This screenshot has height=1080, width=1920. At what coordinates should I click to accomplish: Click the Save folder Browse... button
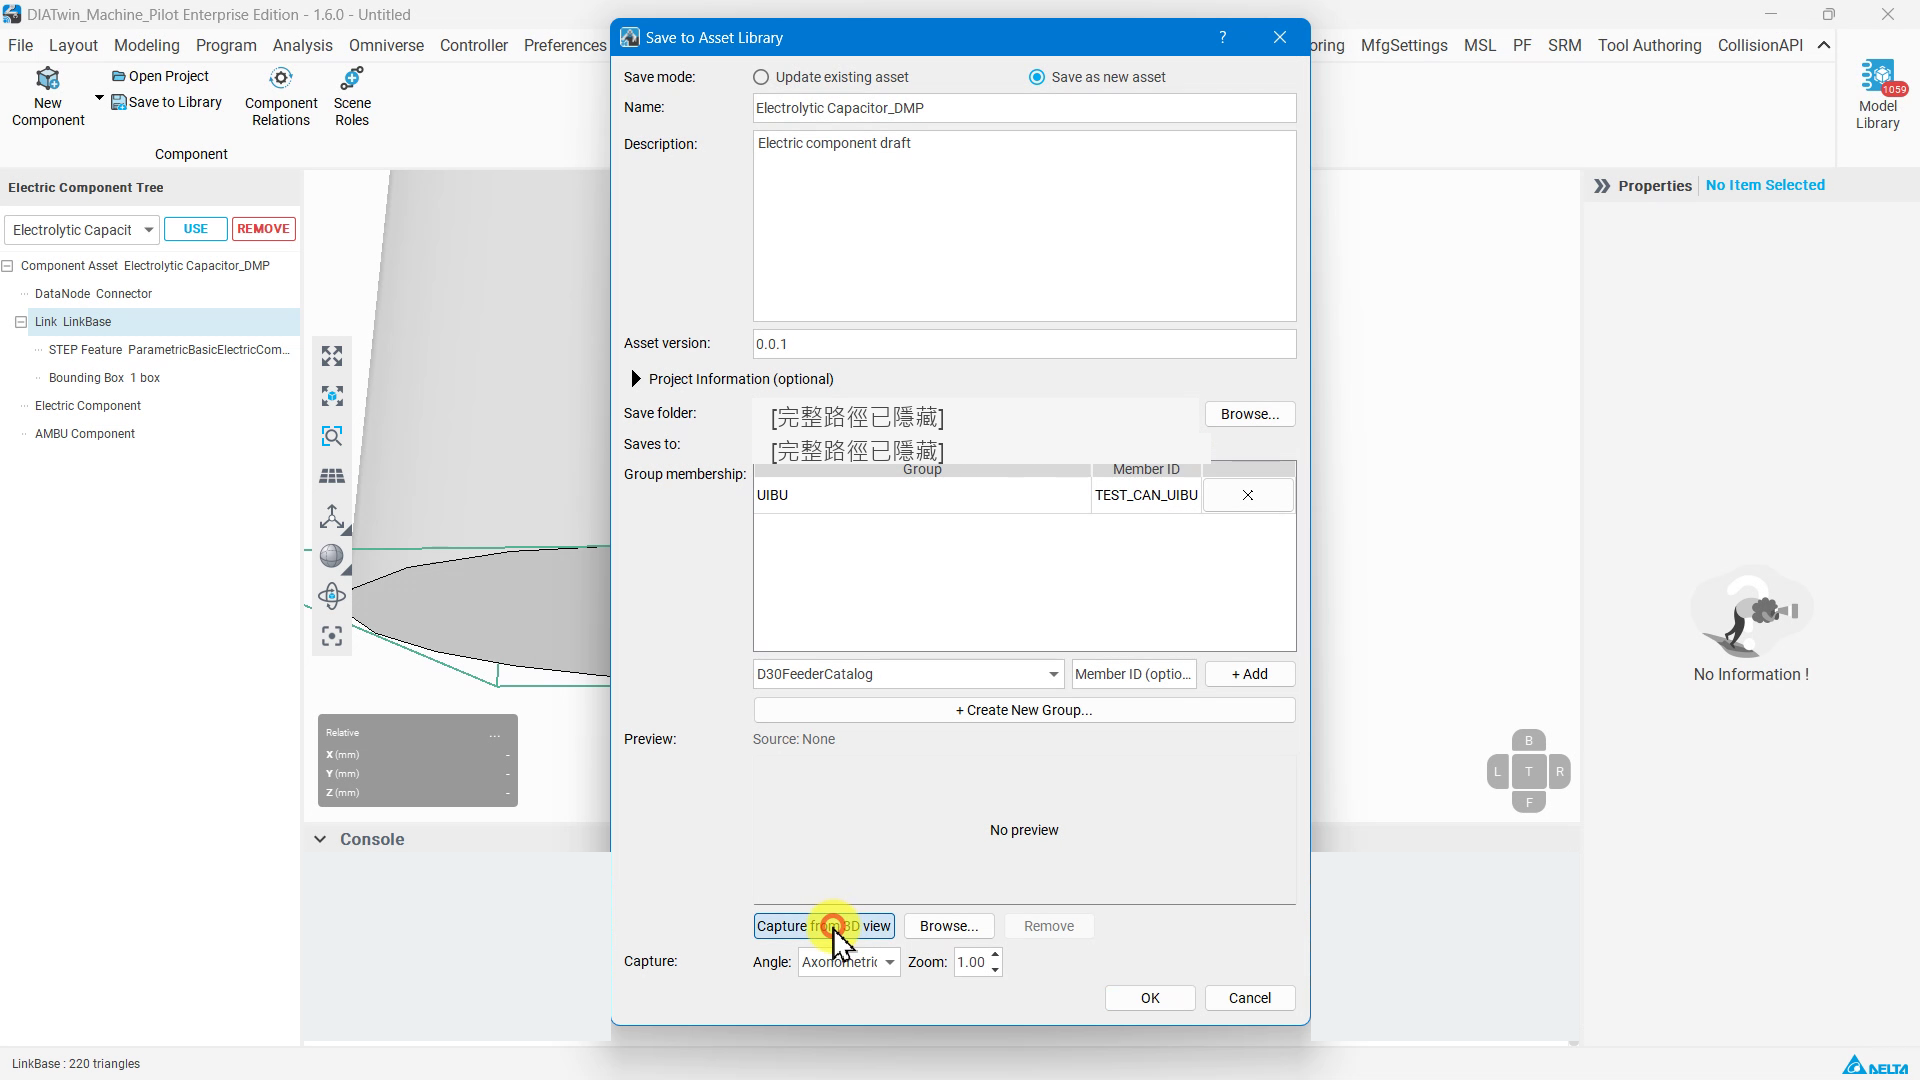click(x=1249, y=414)
